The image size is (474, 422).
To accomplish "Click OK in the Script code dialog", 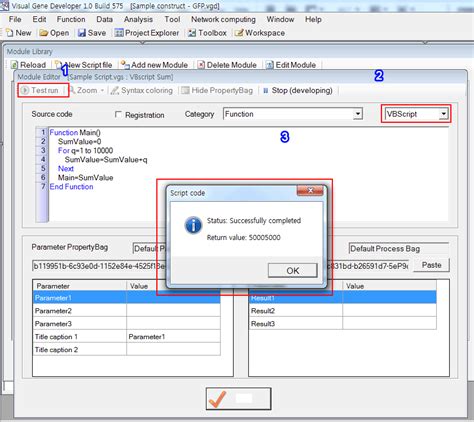I will tap(293, 270).
